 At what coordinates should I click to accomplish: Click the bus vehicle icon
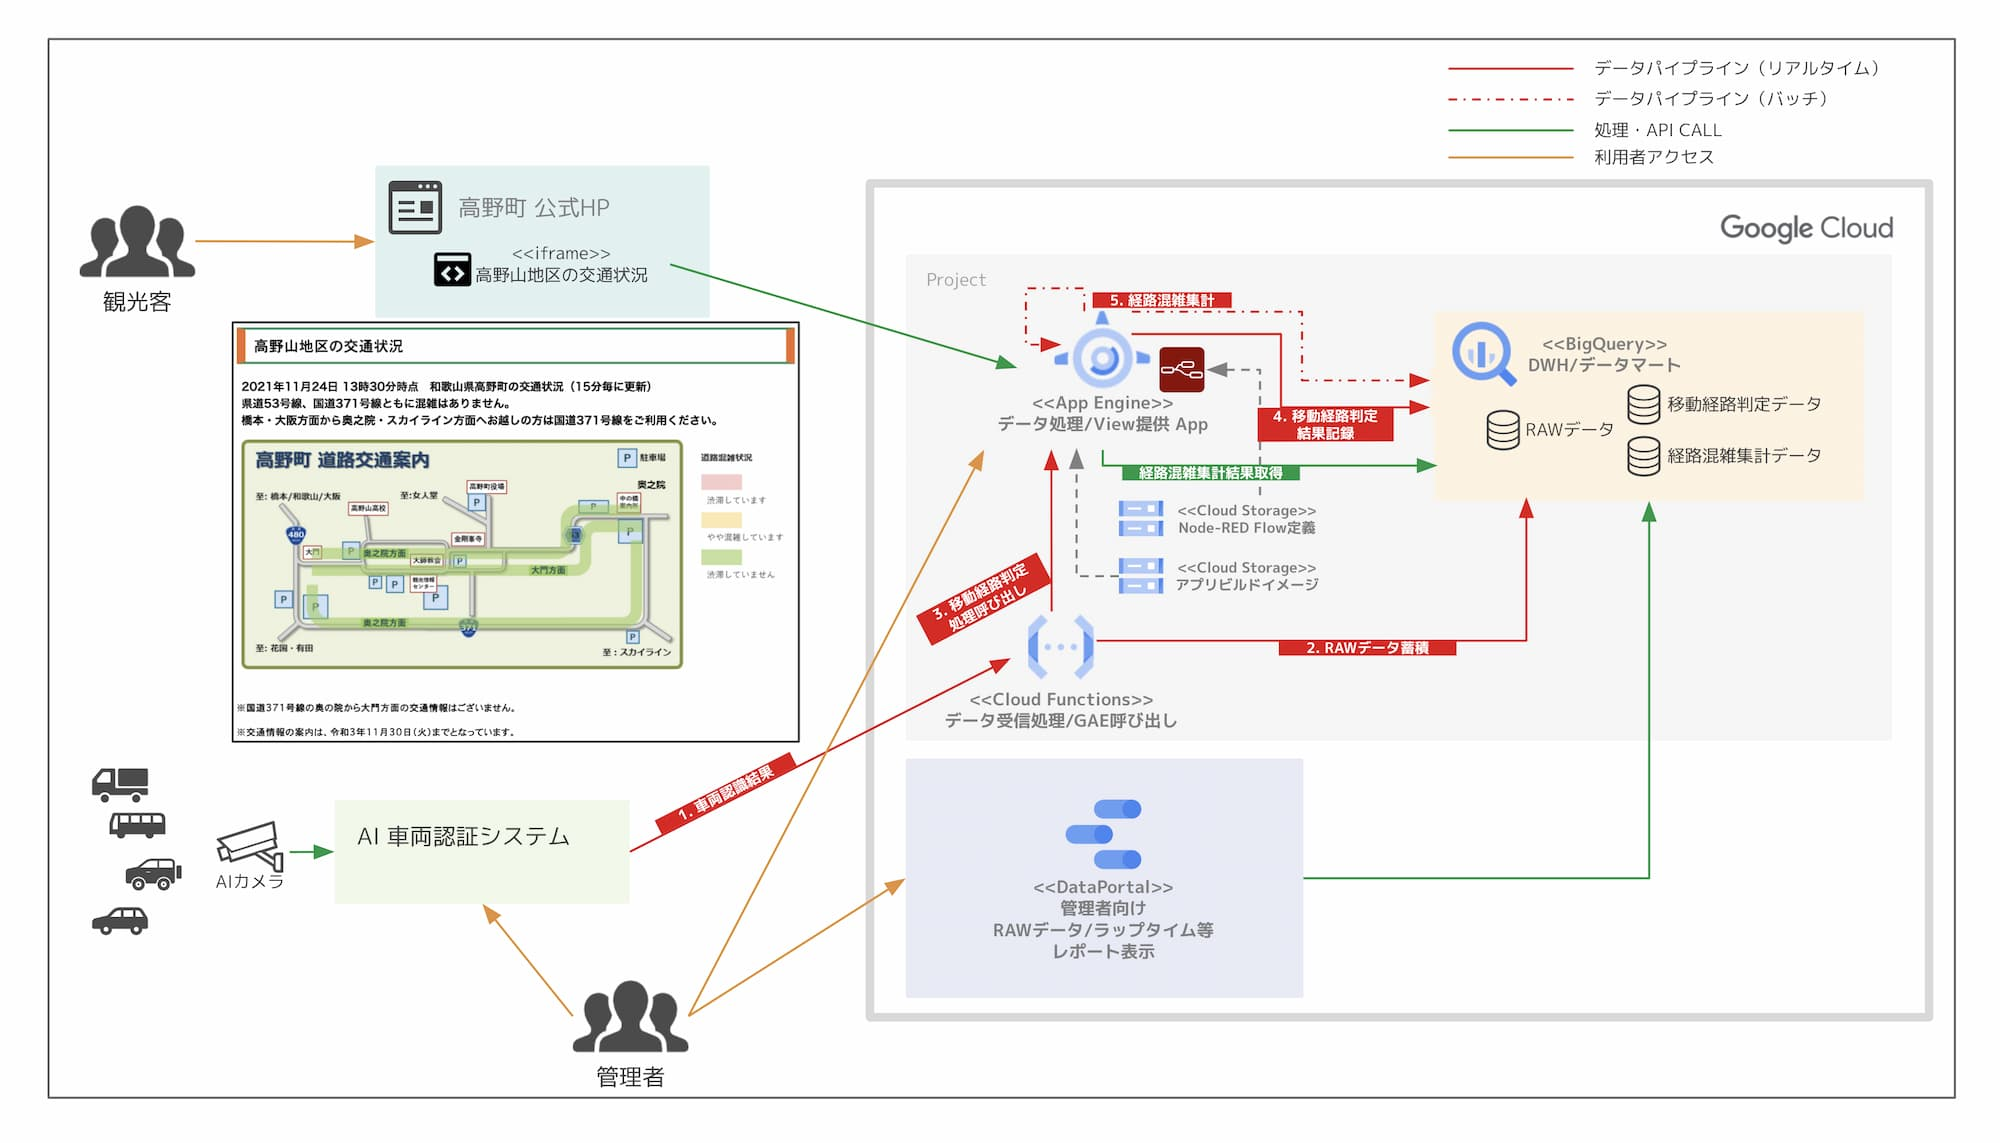[x=137, y=825]
